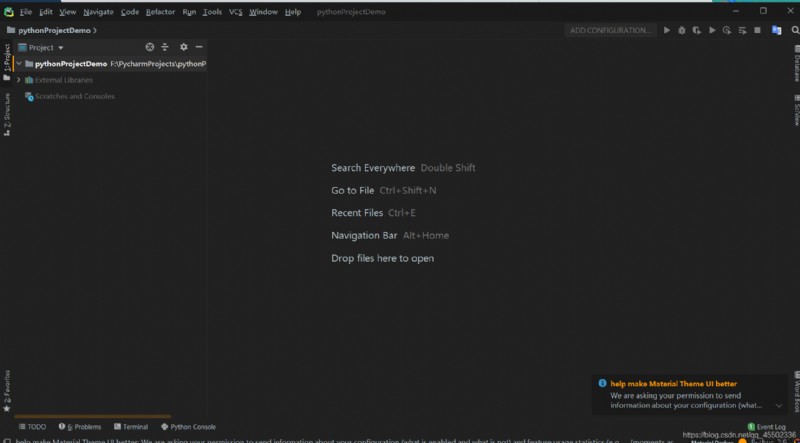This screenshot has width=800, height=443.
Task: Open the Terminal tool window tab
Action: pos(131,427)
